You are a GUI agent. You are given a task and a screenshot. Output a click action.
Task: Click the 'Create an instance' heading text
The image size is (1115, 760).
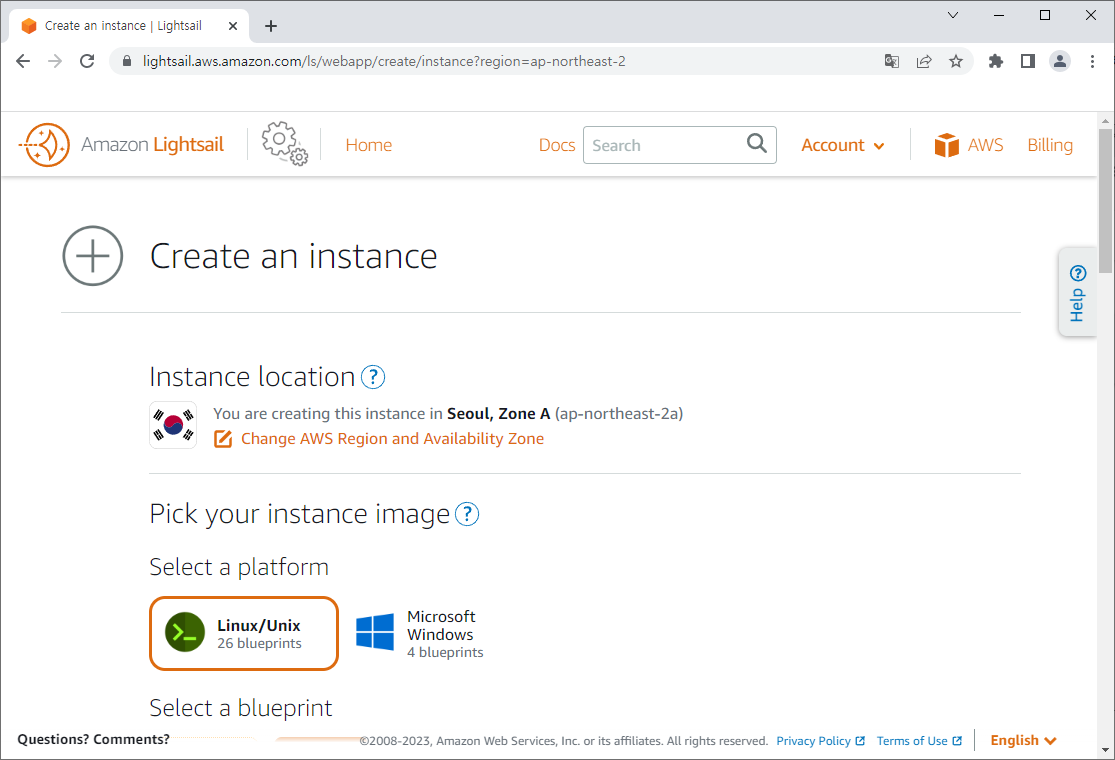click(293, 256)
